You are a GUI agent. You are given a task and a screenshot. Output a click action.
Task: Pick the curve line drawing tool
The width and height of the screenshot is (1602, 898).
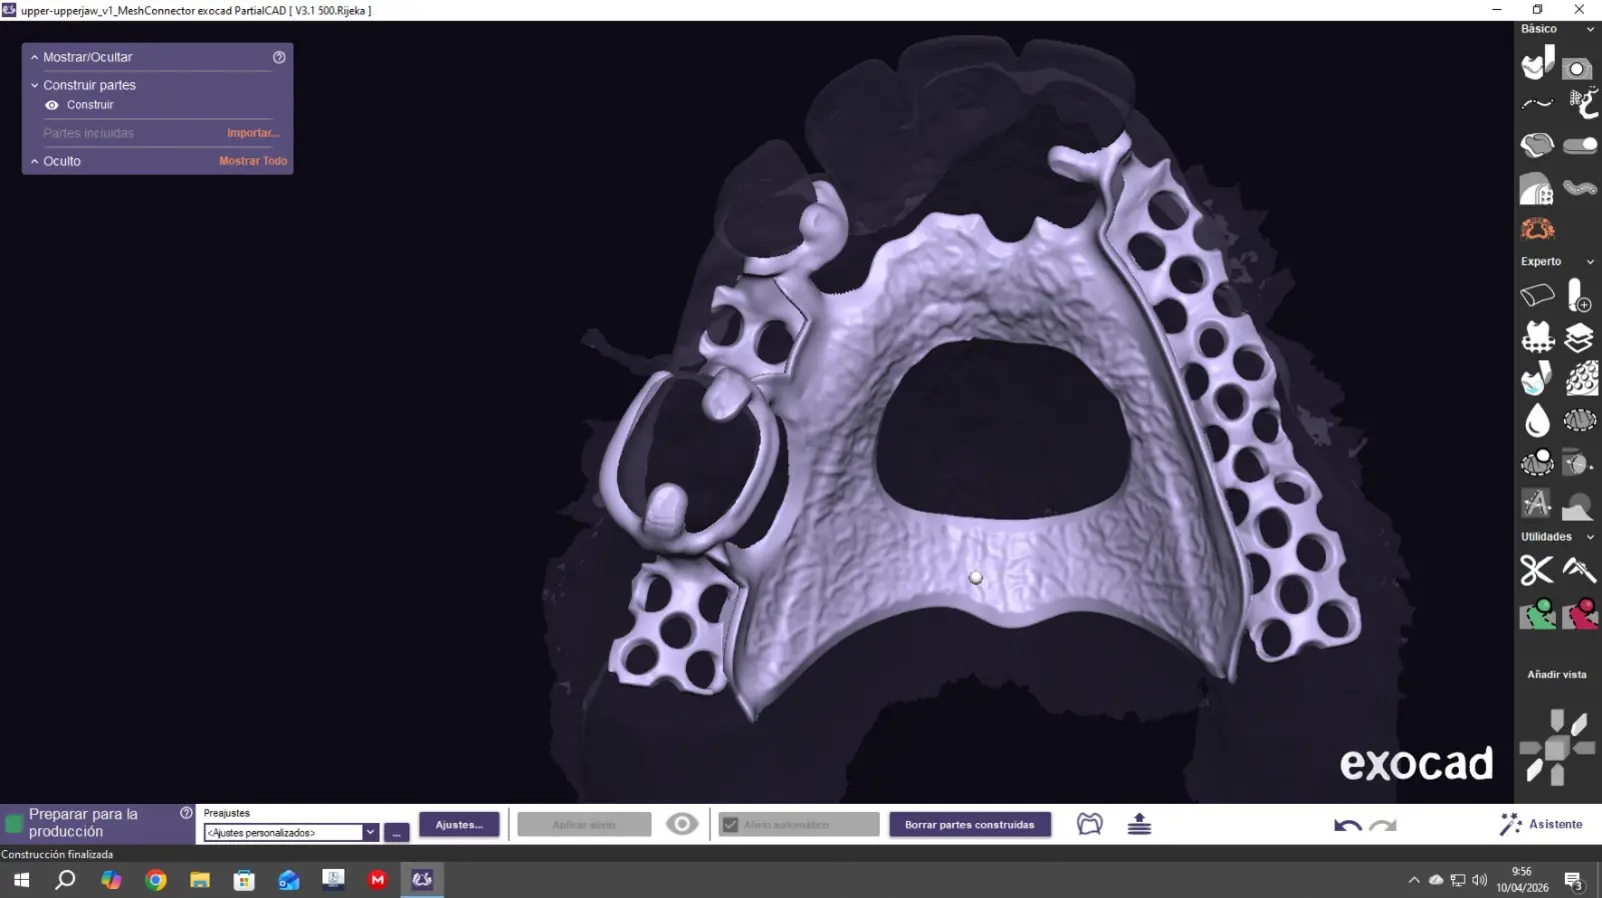(x=1537, y=102)
